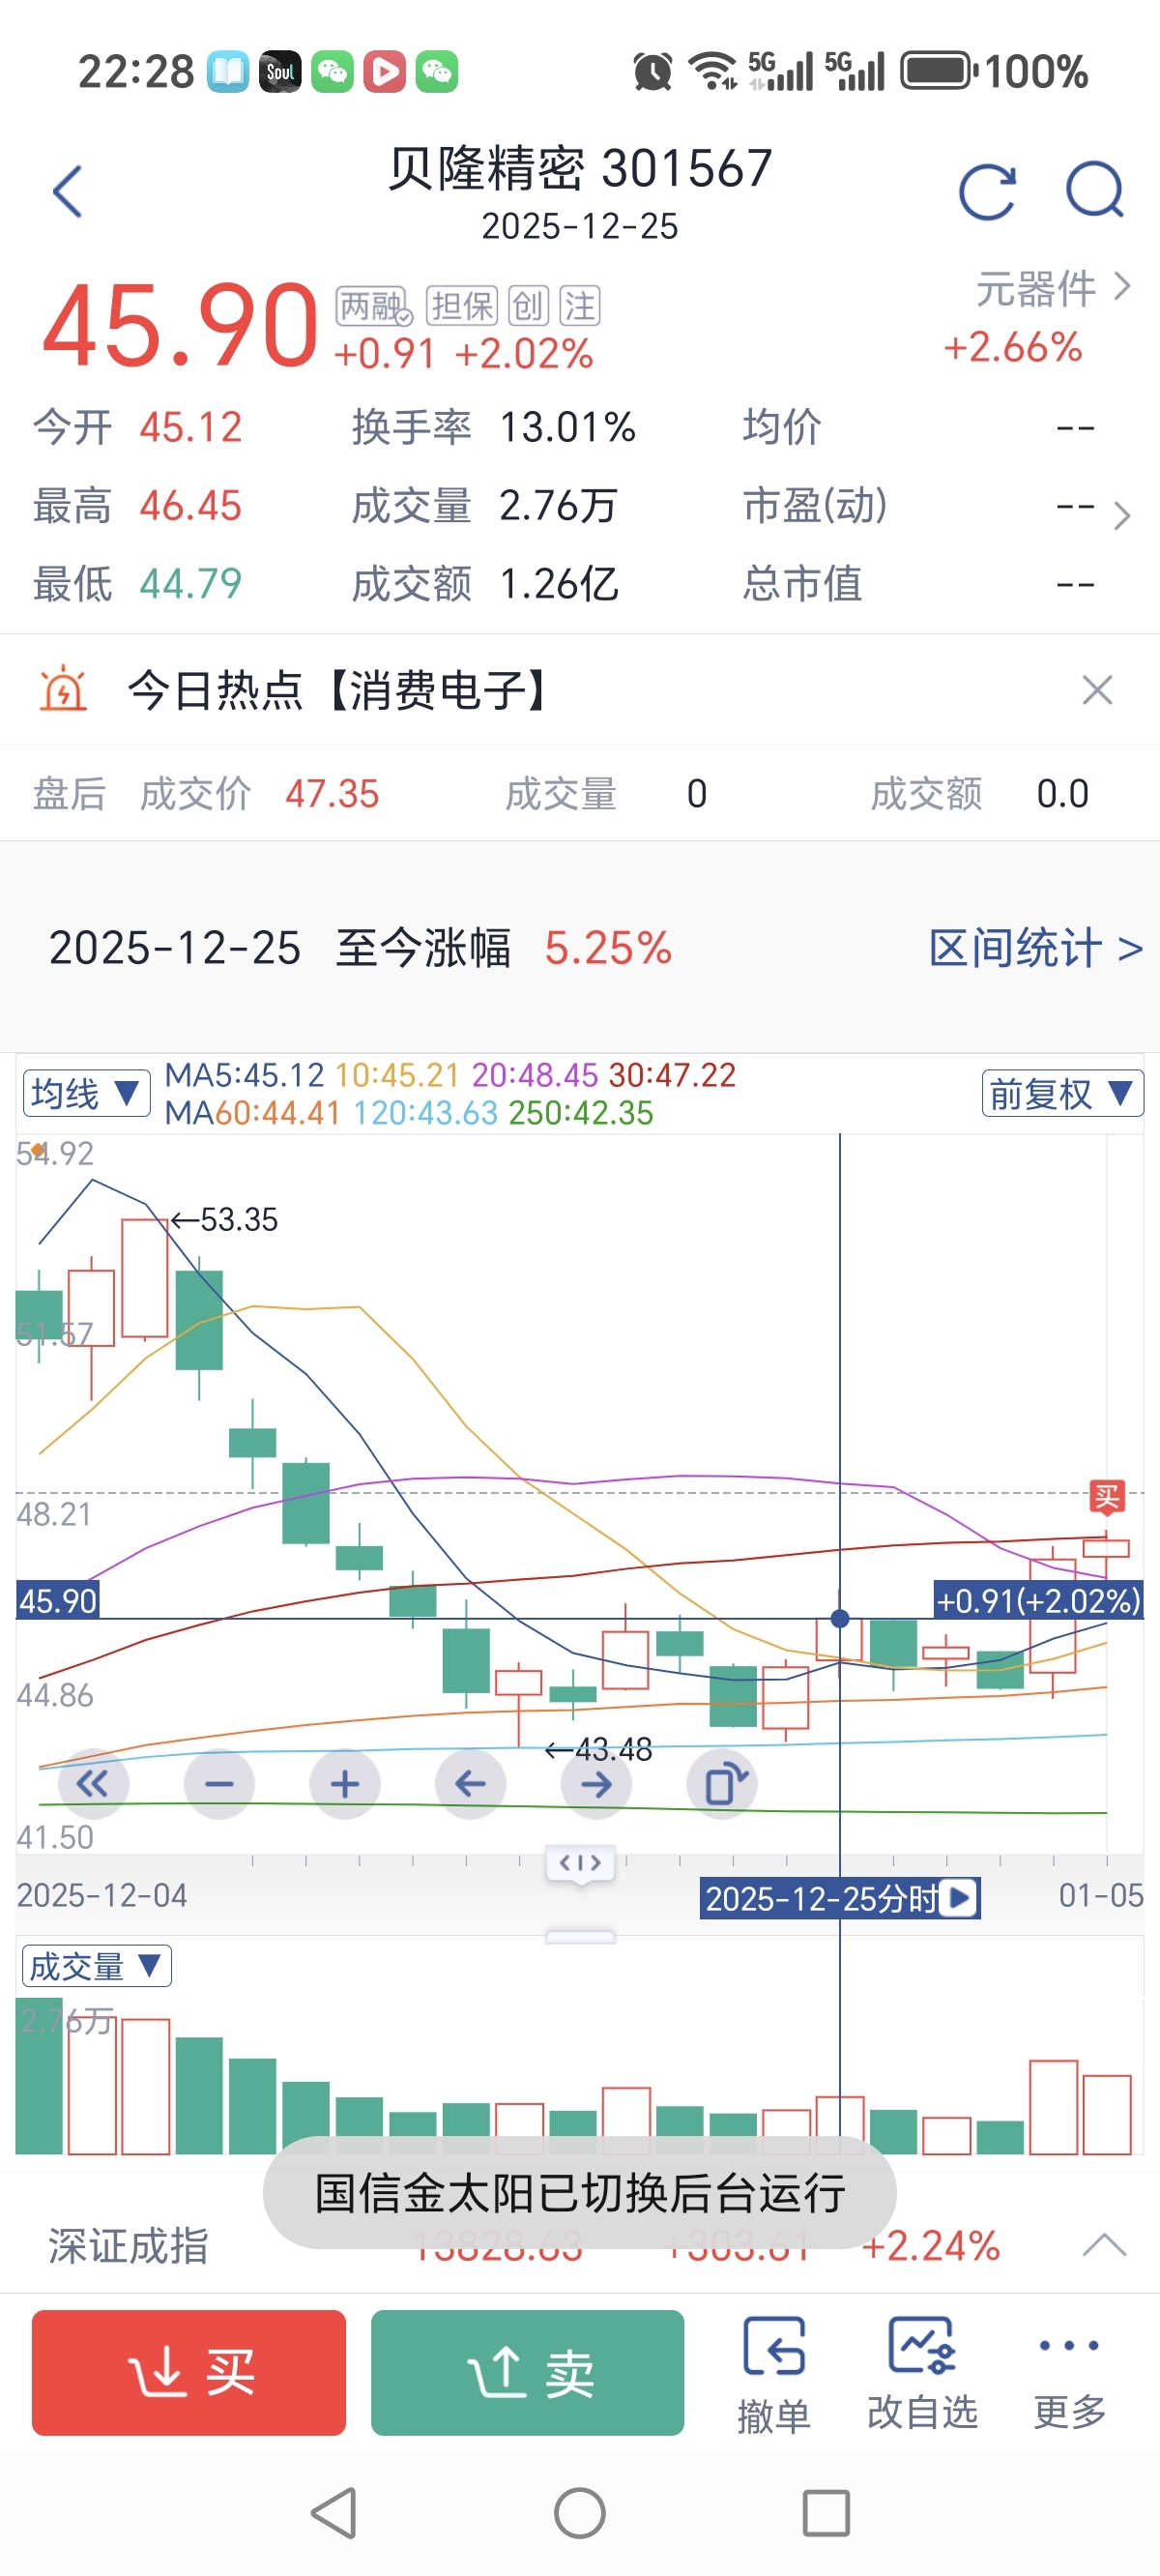Expand 深证成指 index bar chevron
This screenshot has height=2576, width=1160.
pyautogui.click(x=1104, y=2245)
